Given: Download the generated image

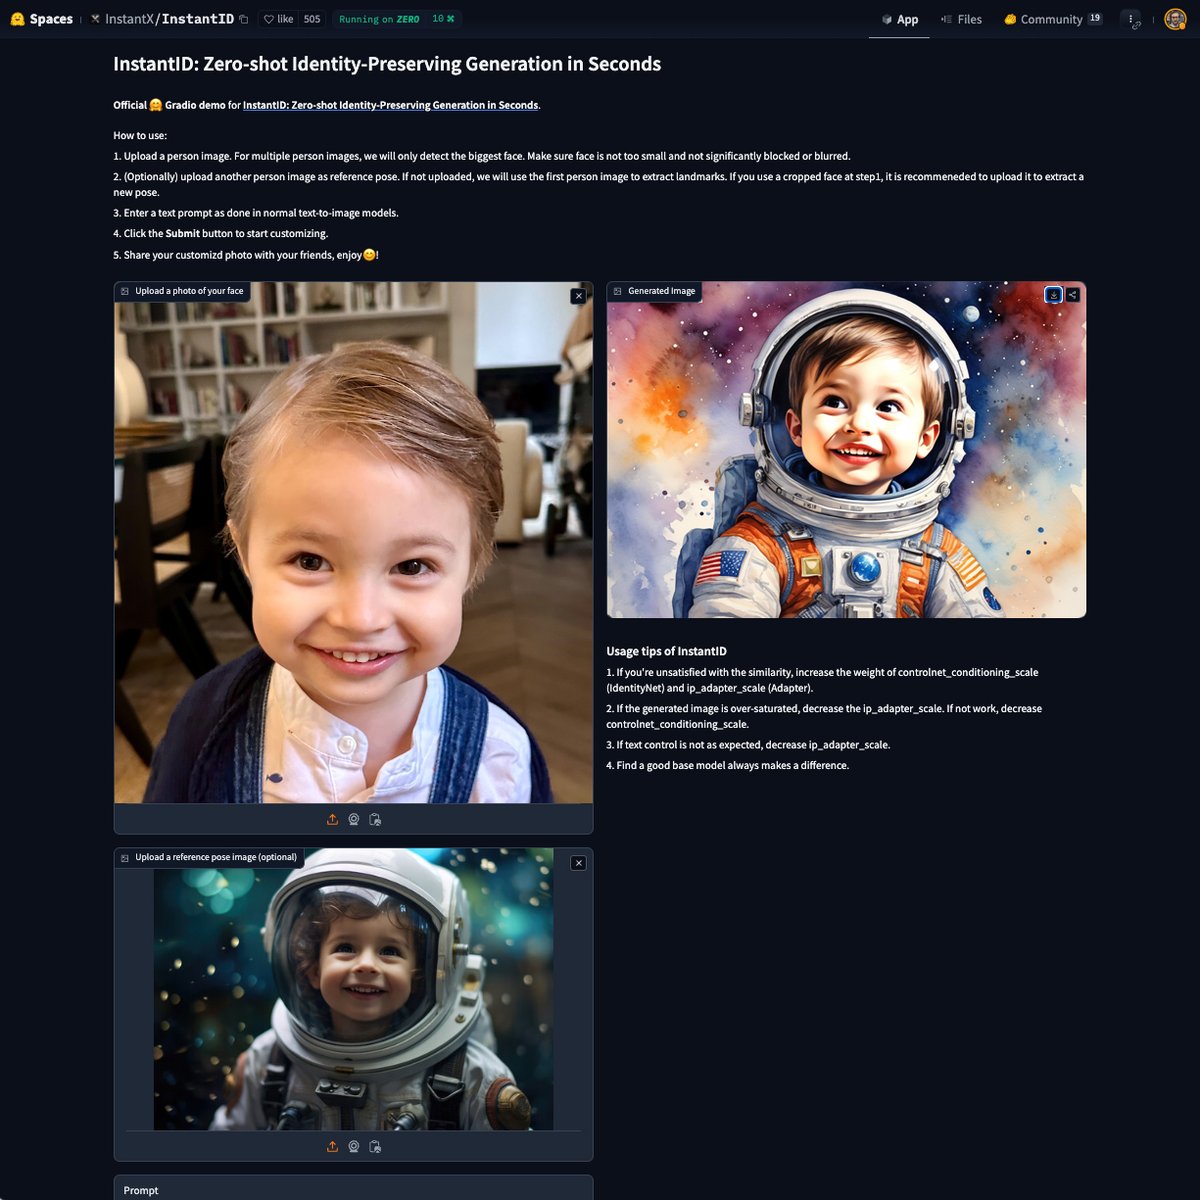Looking at the screenshot, I should tap(1053, 295).
